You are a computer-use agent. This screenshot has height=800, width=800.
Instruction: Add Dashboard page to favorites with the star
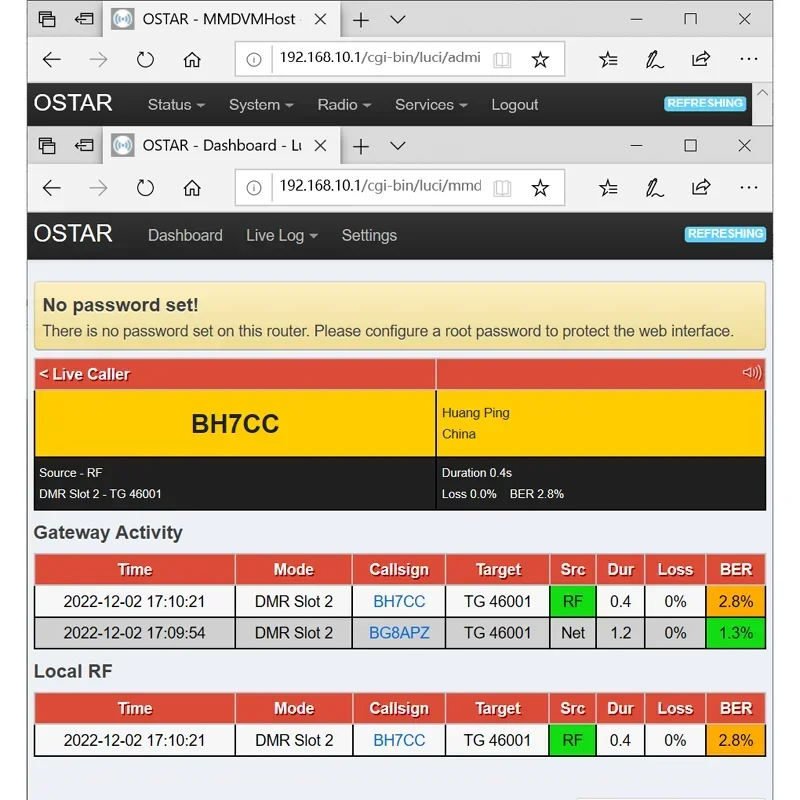(540, 188)
